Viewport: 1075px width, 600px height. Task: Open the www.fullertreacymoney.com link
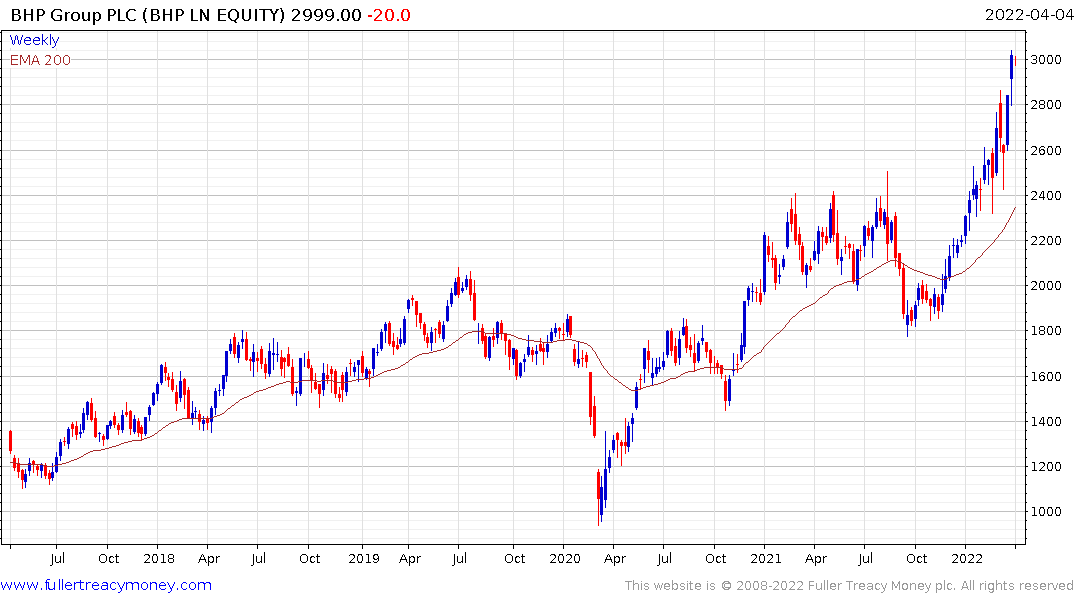coord(106,585)
